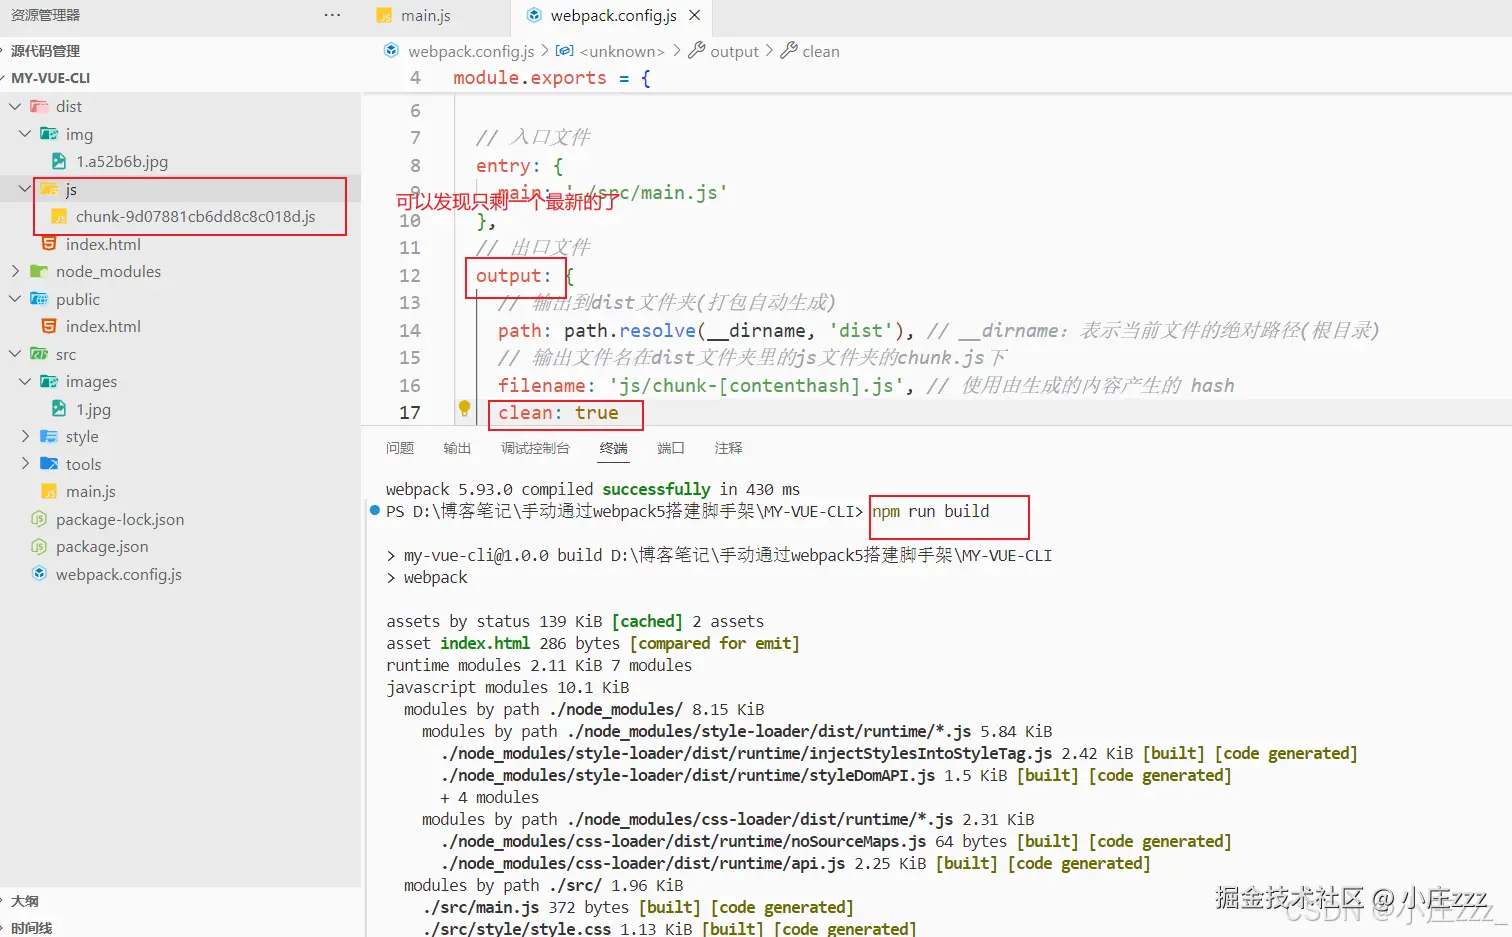Click the 1.a52b6b.jpg image file icon
Screen dimensions: 1512x937
[x=59, y=161]
